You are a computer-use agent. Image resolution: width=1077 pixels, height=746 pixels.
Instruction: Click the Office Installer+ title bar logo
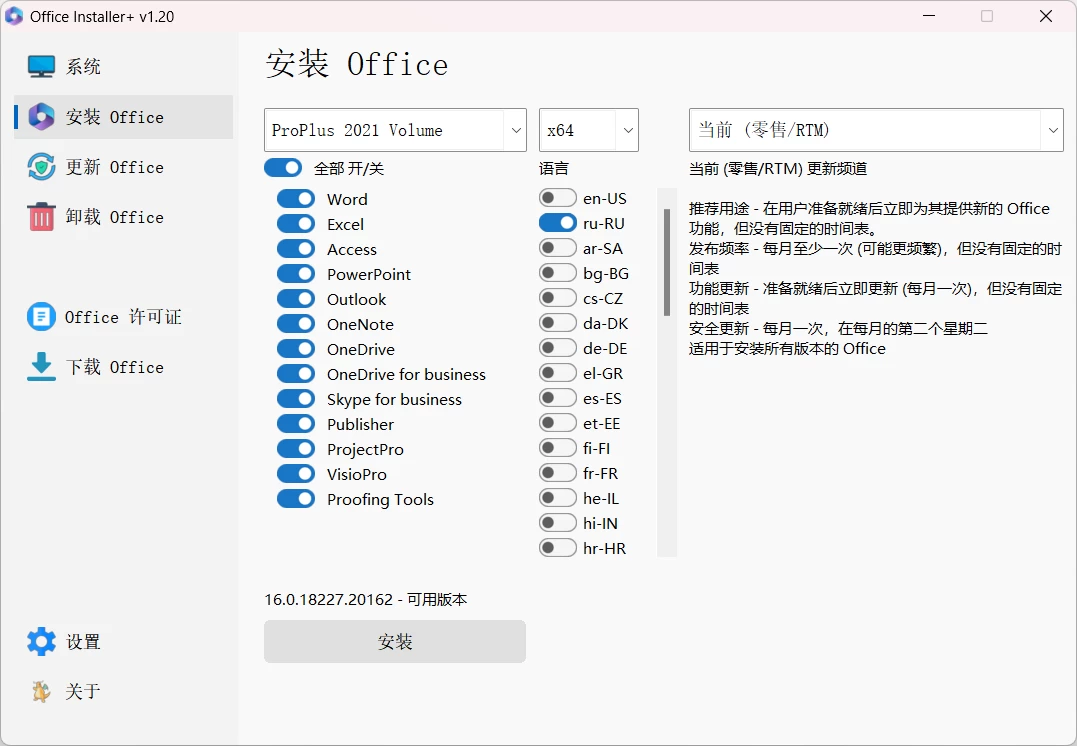[x=14, y=16]
